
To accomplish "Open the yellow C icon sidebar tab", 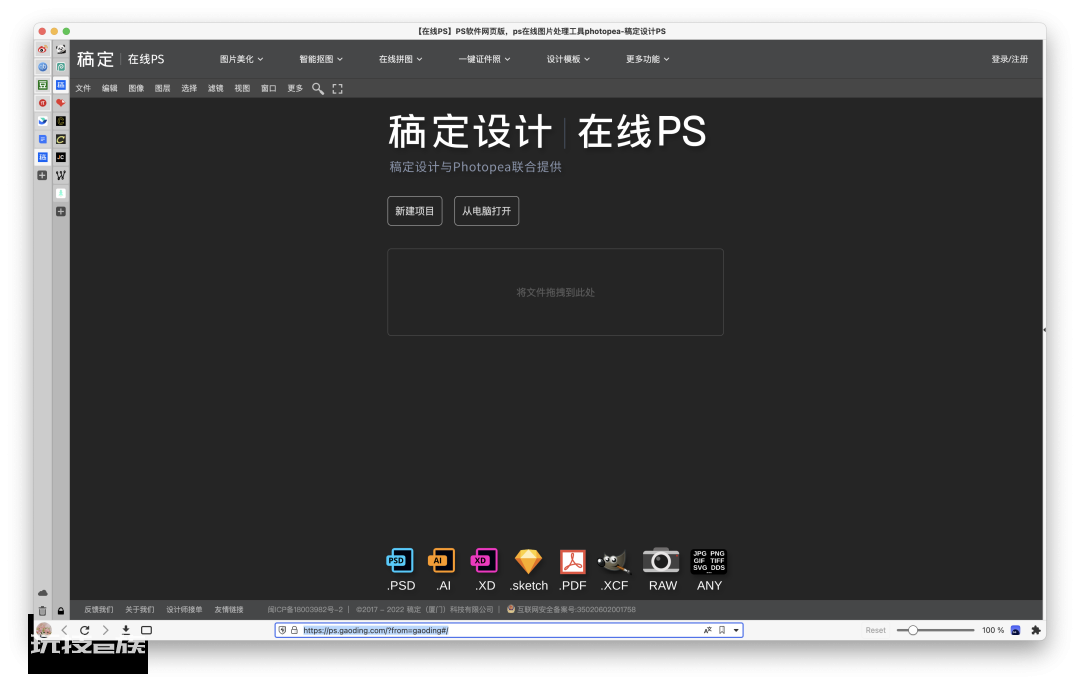I will click(x=61, y=139).
